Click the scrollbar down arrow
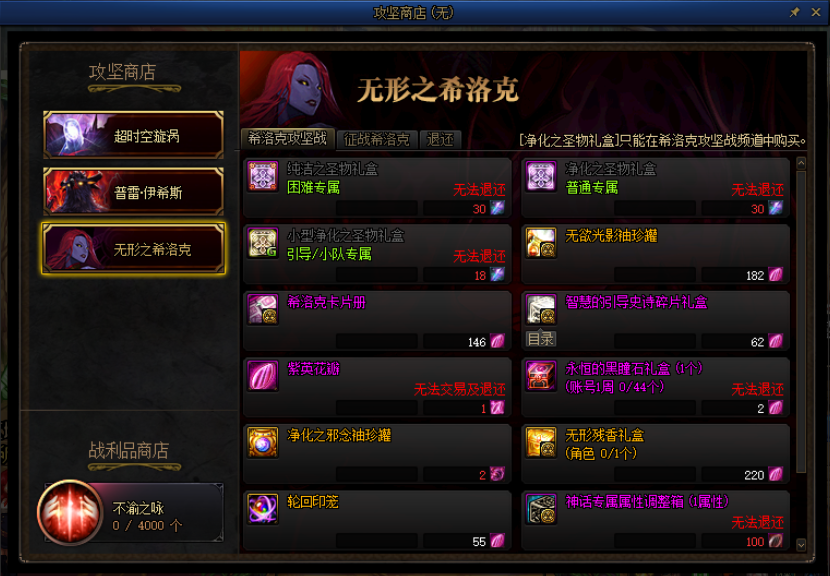Screen dimensions: 830x576 [x=801, y=544]
